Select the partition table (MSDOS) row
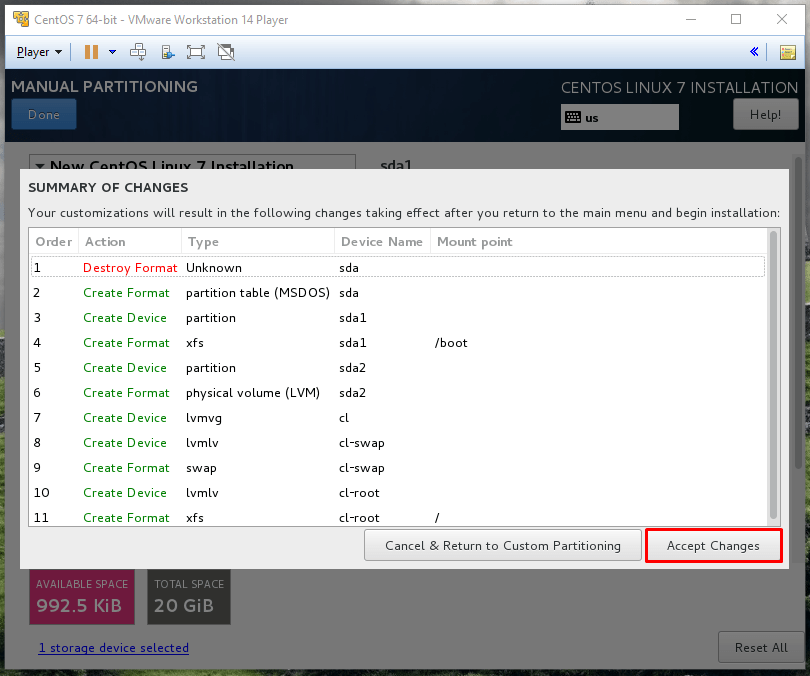 [398, 293]
